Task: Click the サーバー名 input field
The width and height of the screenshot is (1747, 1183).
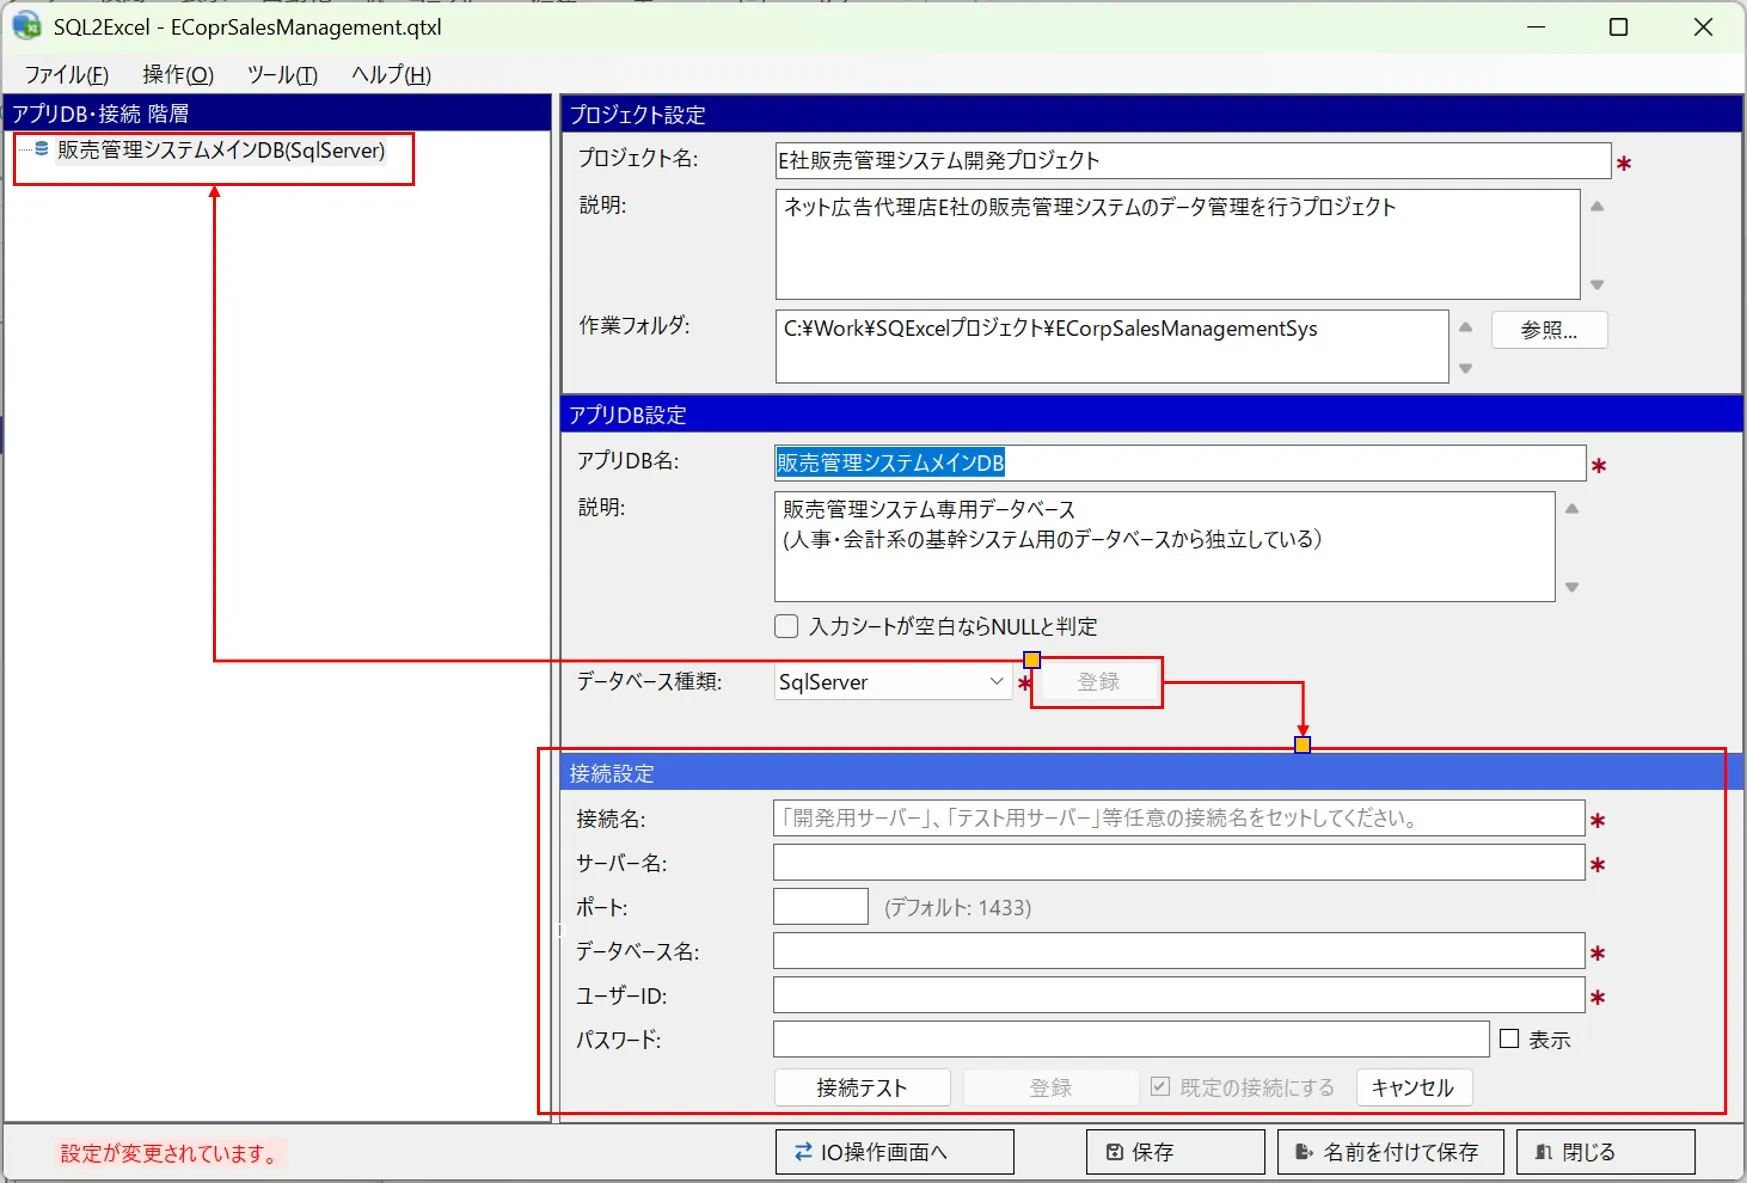Action: pos(1179,862)
